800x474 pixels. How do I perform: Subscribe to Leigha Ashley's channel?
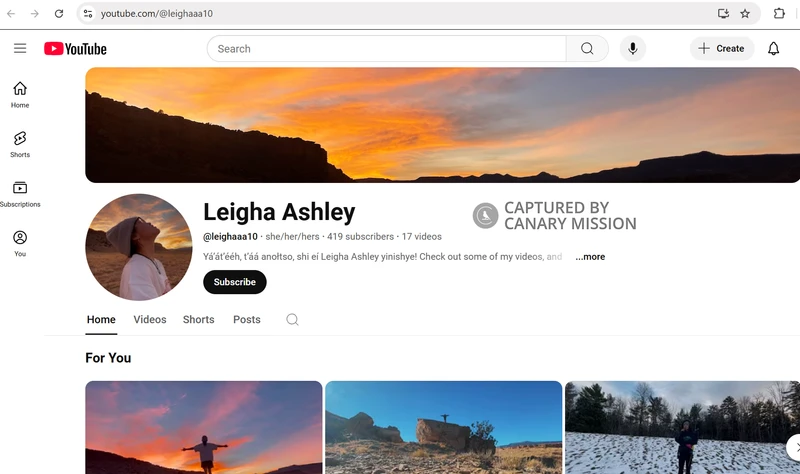click(235, 282)
